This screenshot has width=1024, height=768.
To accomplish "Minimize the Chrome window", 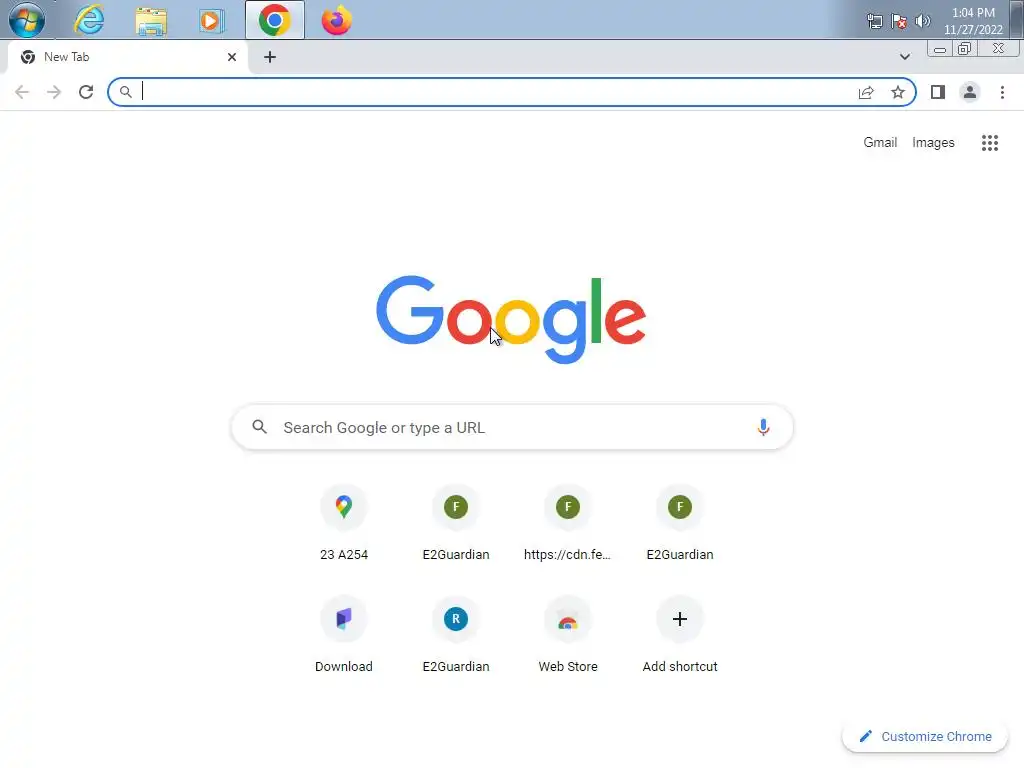I will (x=940, y=49).
